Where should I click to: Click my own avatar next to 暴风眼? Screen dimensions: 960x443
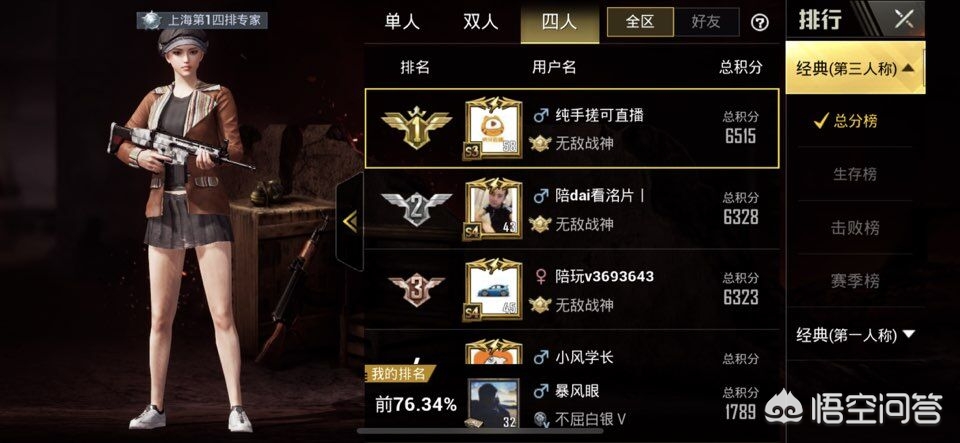[493, 403]
